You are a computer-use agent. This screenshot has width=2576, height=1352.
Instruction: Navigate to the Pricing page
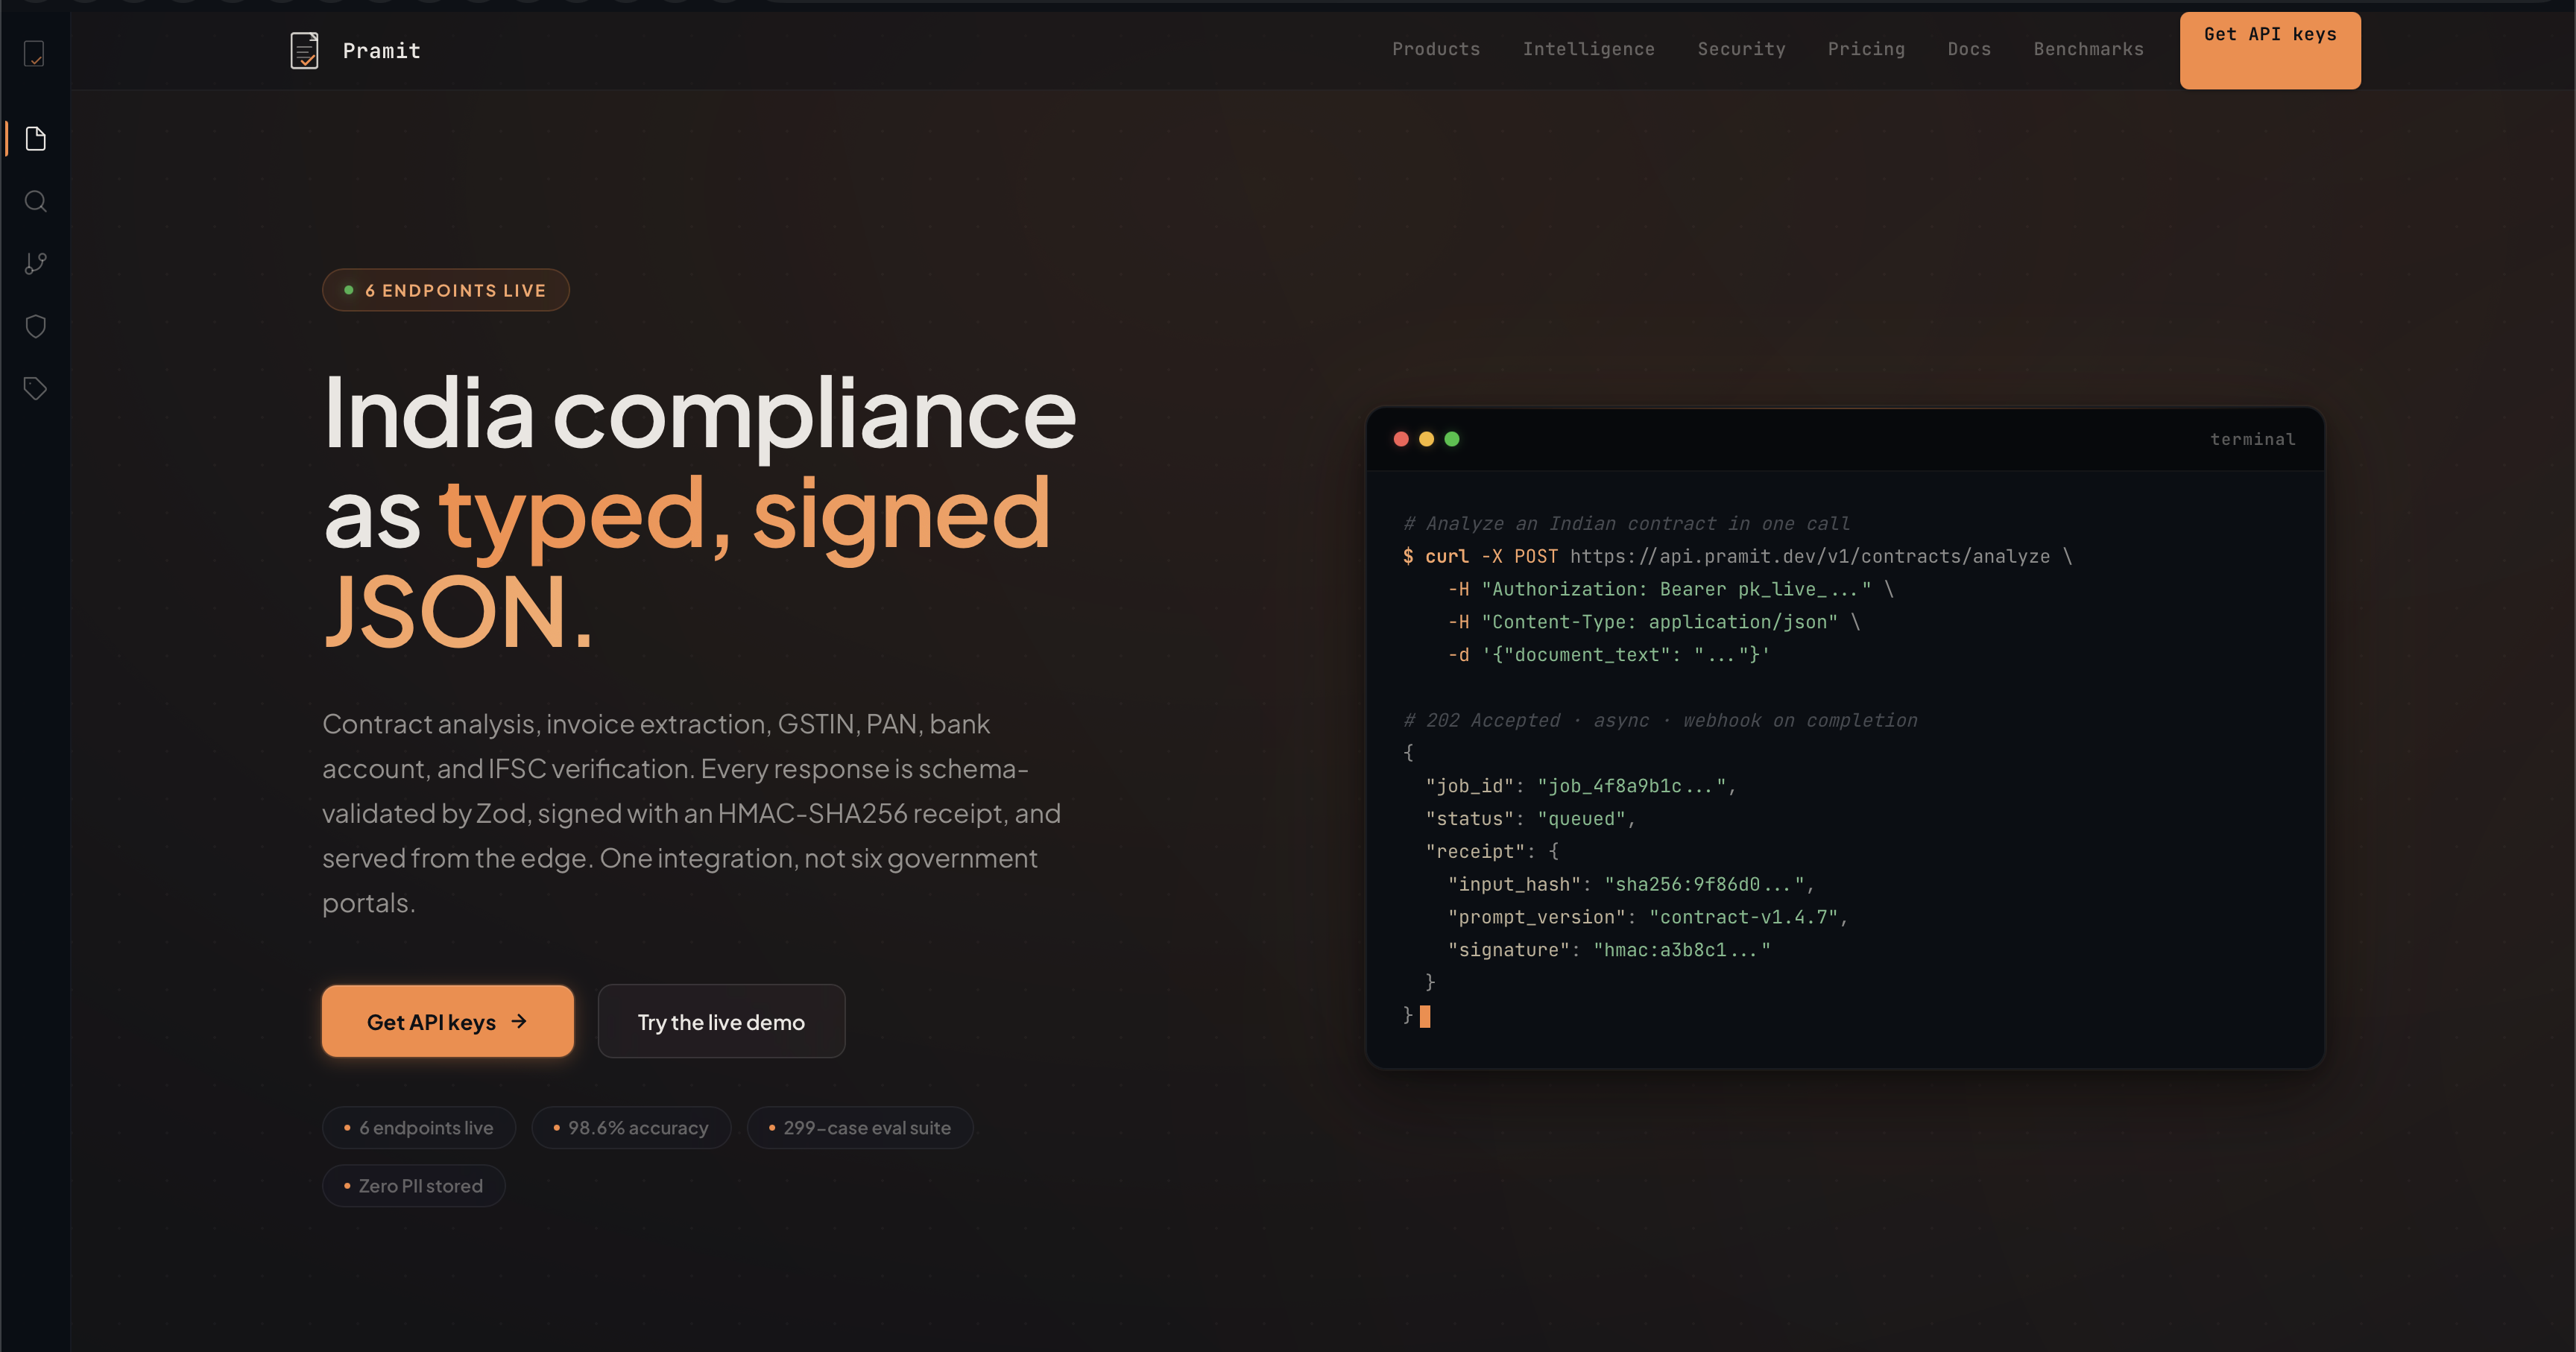tap(1866, 49)
